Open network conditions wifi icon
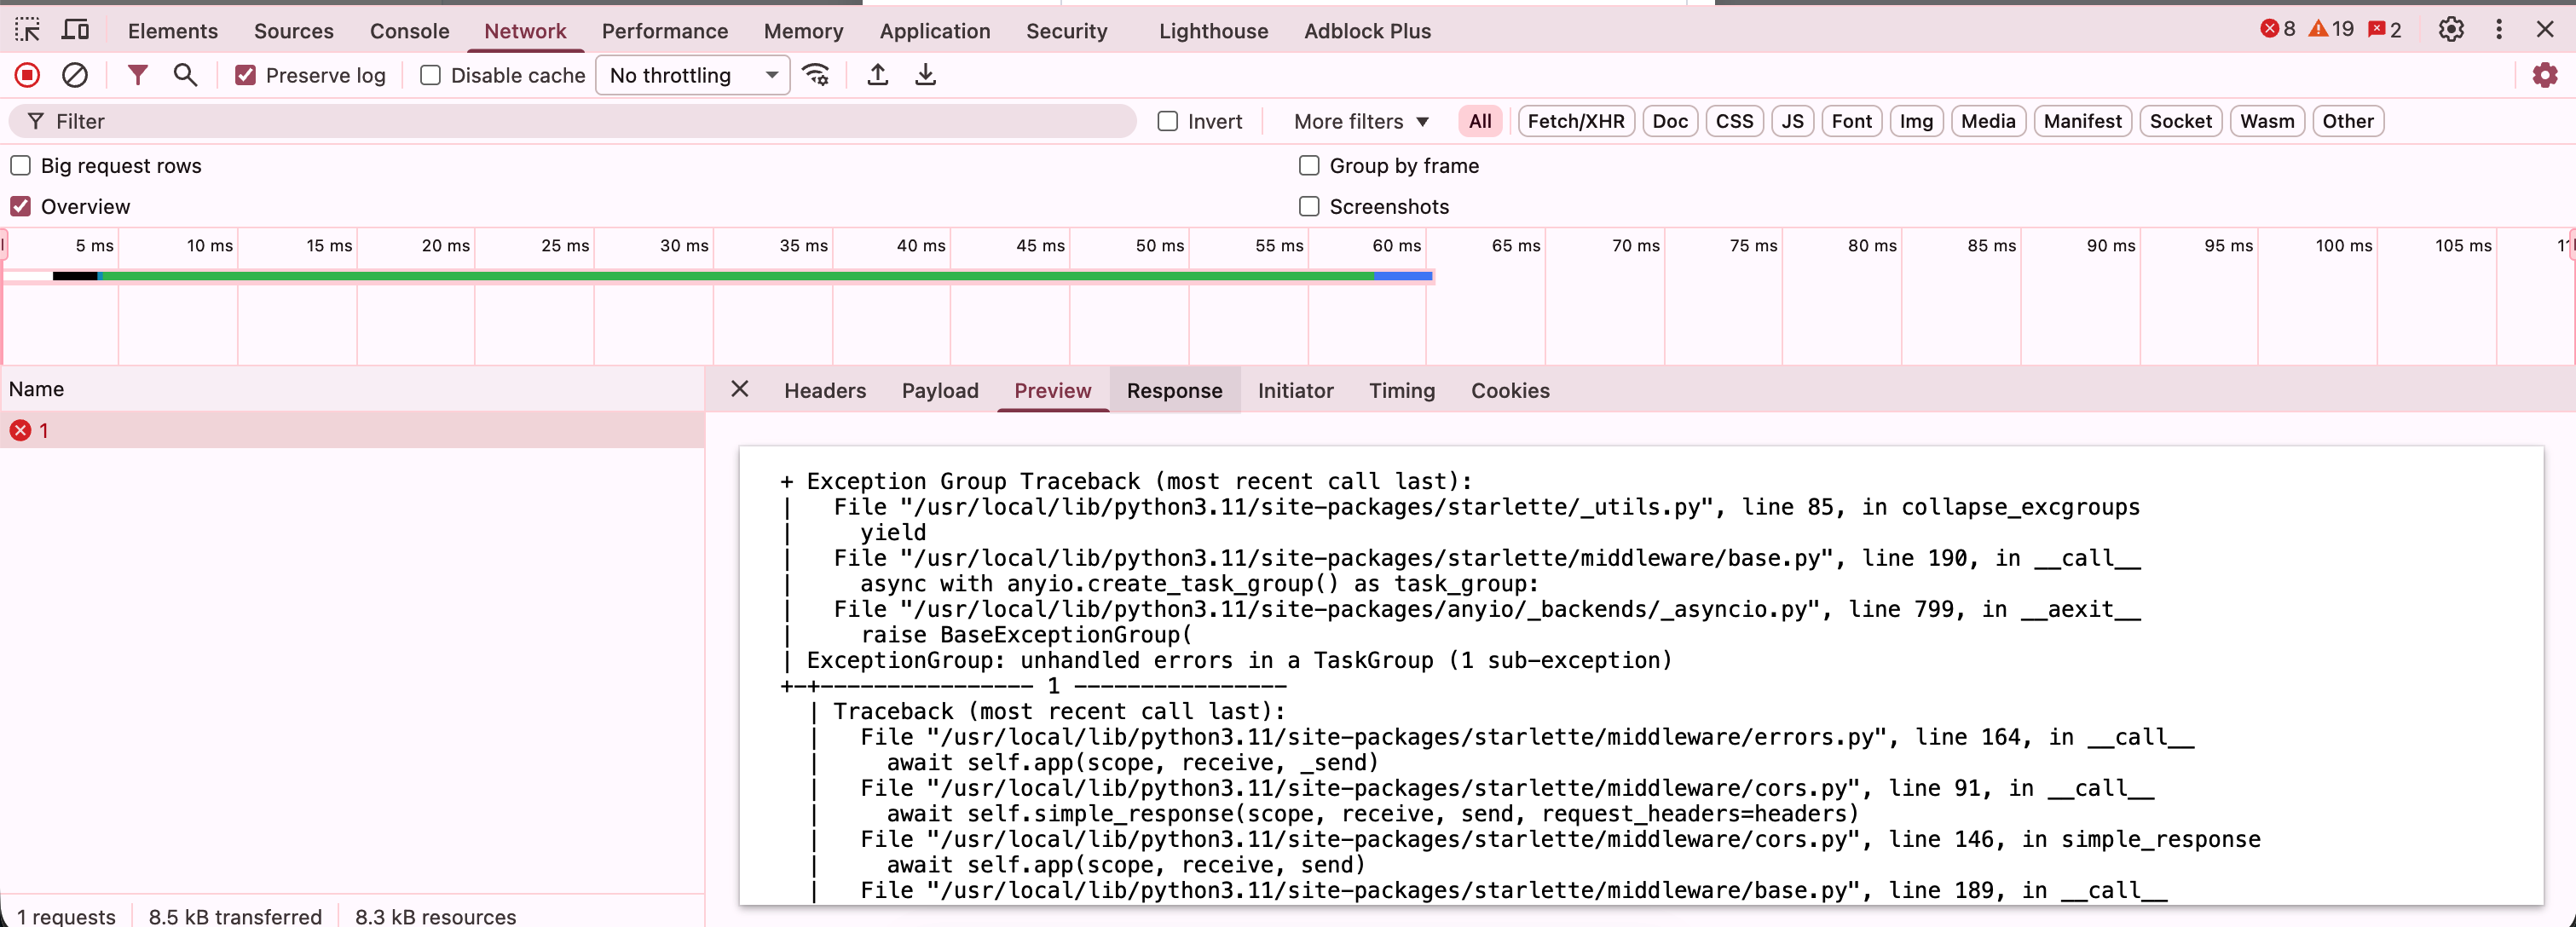 [816, 75]
